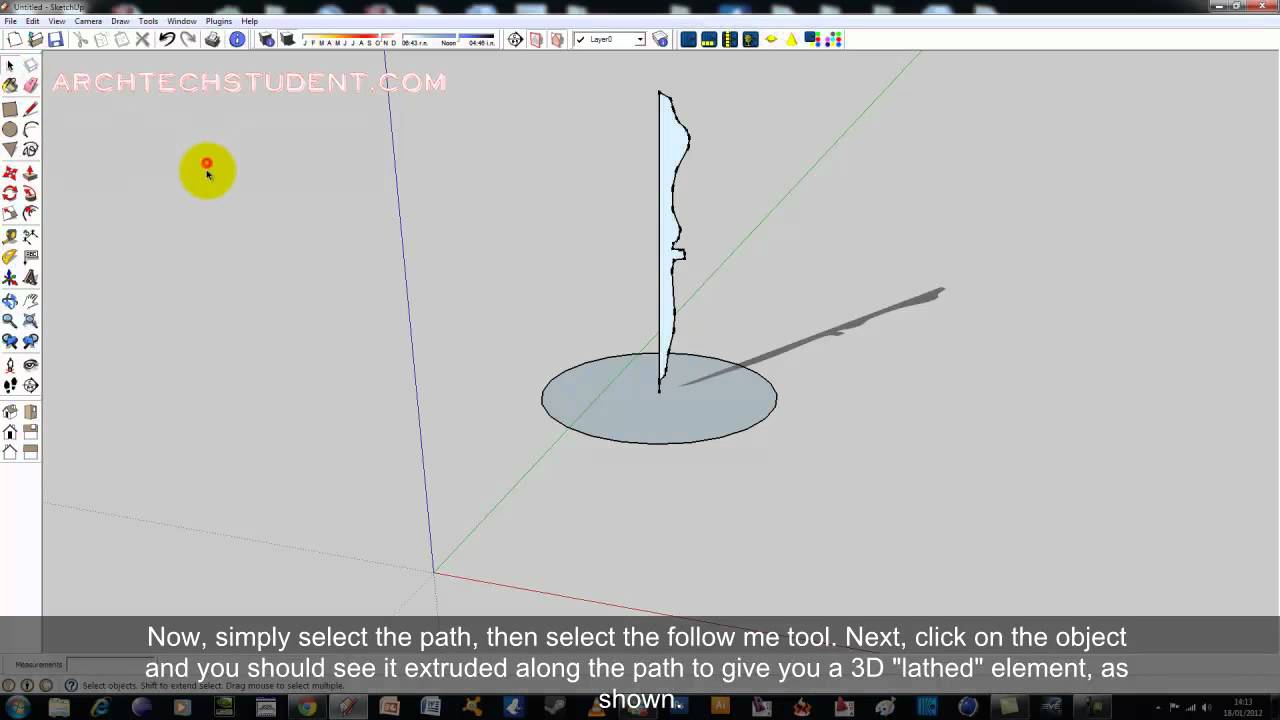Select the Zoom magnifier tool
The height and width of the screenshot is (720, 1280).
[10, 321]
